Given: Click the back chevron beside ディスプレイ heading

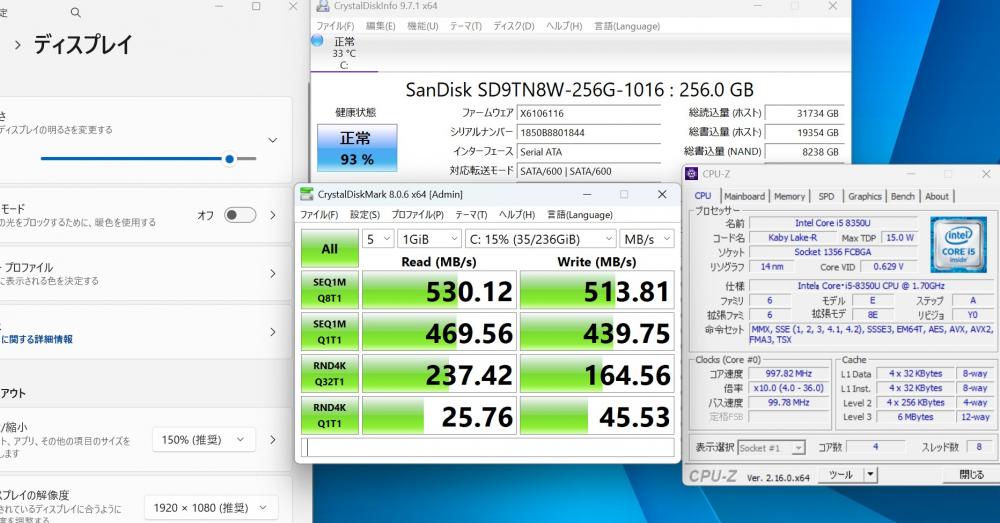Looking at the screenshot, I should (17, 45).
